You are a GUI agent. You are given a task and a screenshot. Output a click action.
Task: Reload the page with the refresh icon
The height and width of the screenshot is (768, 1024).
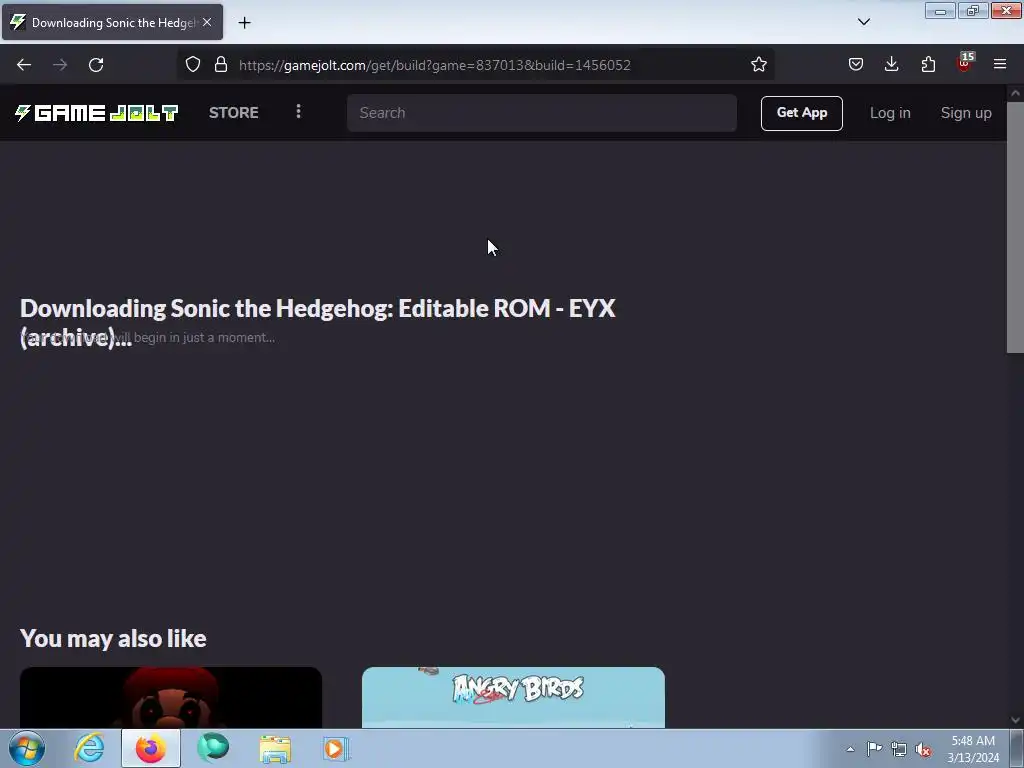pyautogui.click(x=96, y=65)
